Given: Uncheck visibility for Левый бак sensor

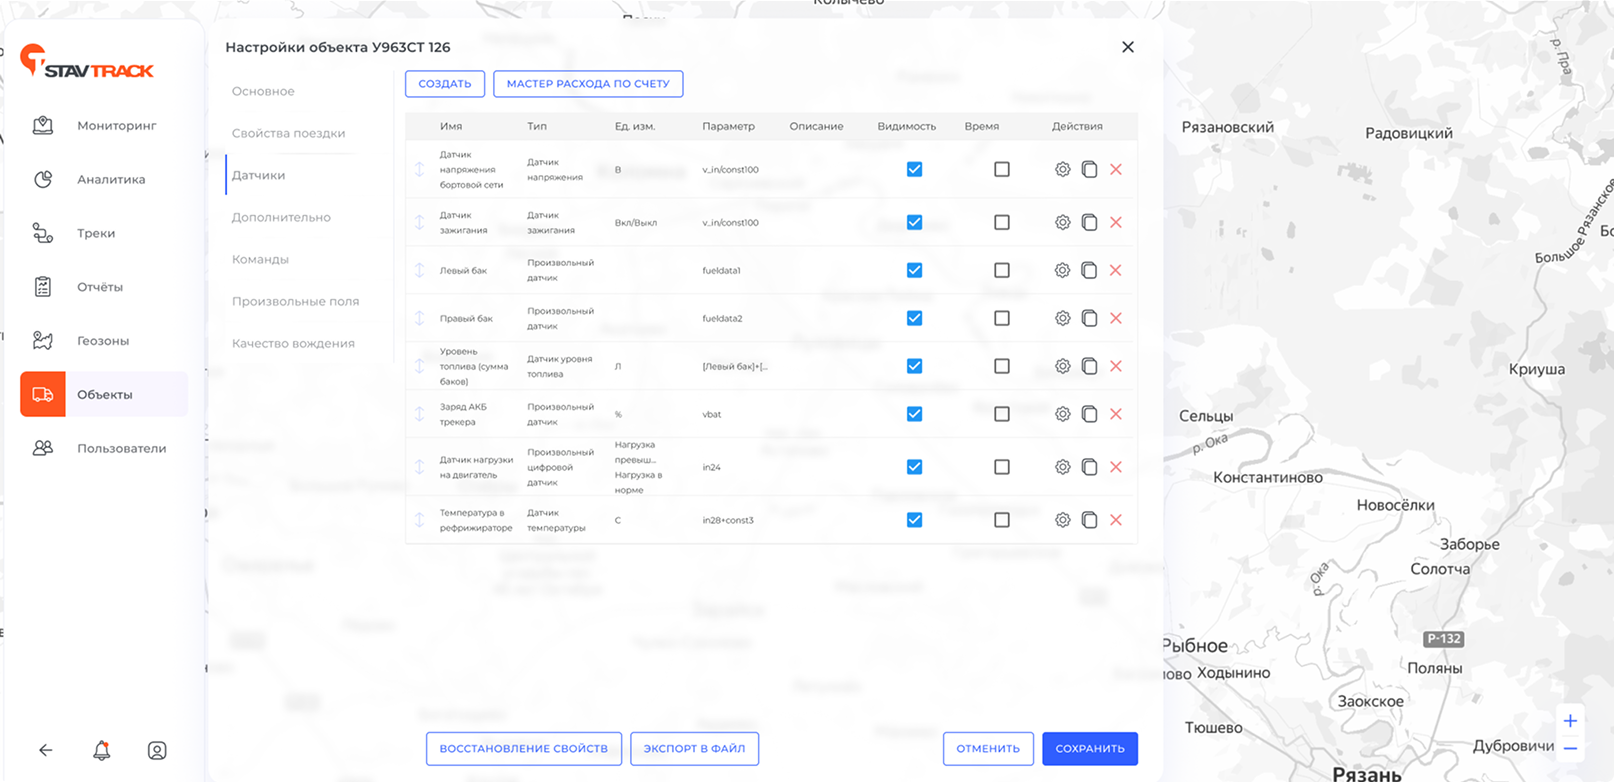Looking at the screenshot, I should pyautogui.click(x=914, y=270).
